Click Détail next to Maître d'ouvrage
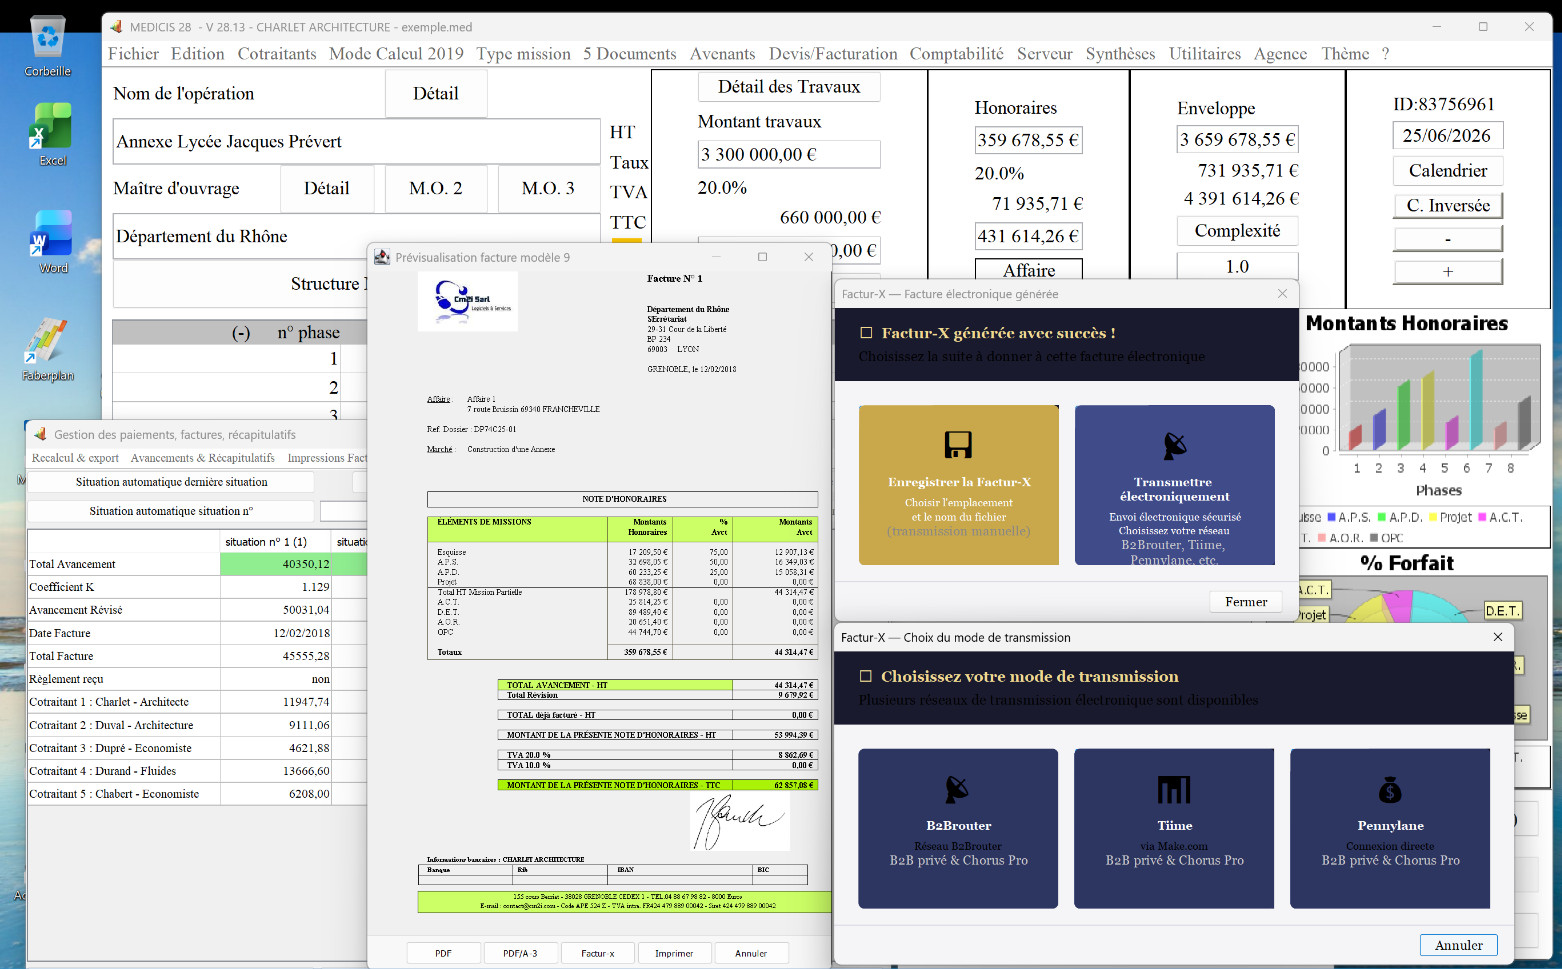 click(x=327, y=189)
